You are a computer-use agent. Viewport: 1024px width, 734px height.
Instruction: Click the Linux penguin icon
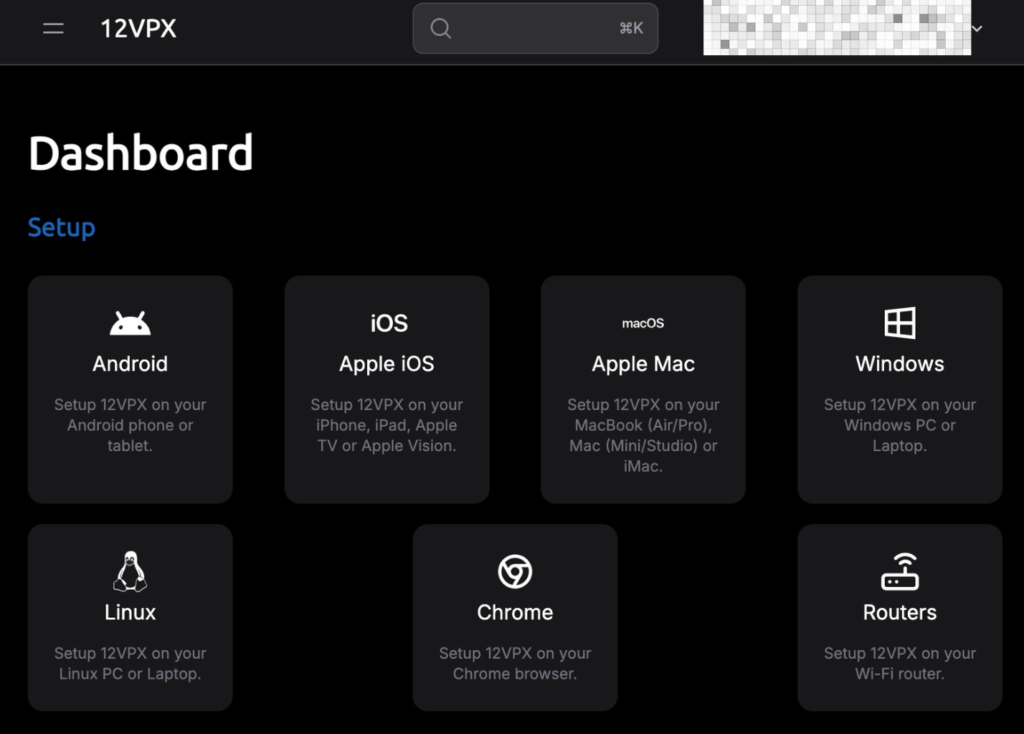130,571
